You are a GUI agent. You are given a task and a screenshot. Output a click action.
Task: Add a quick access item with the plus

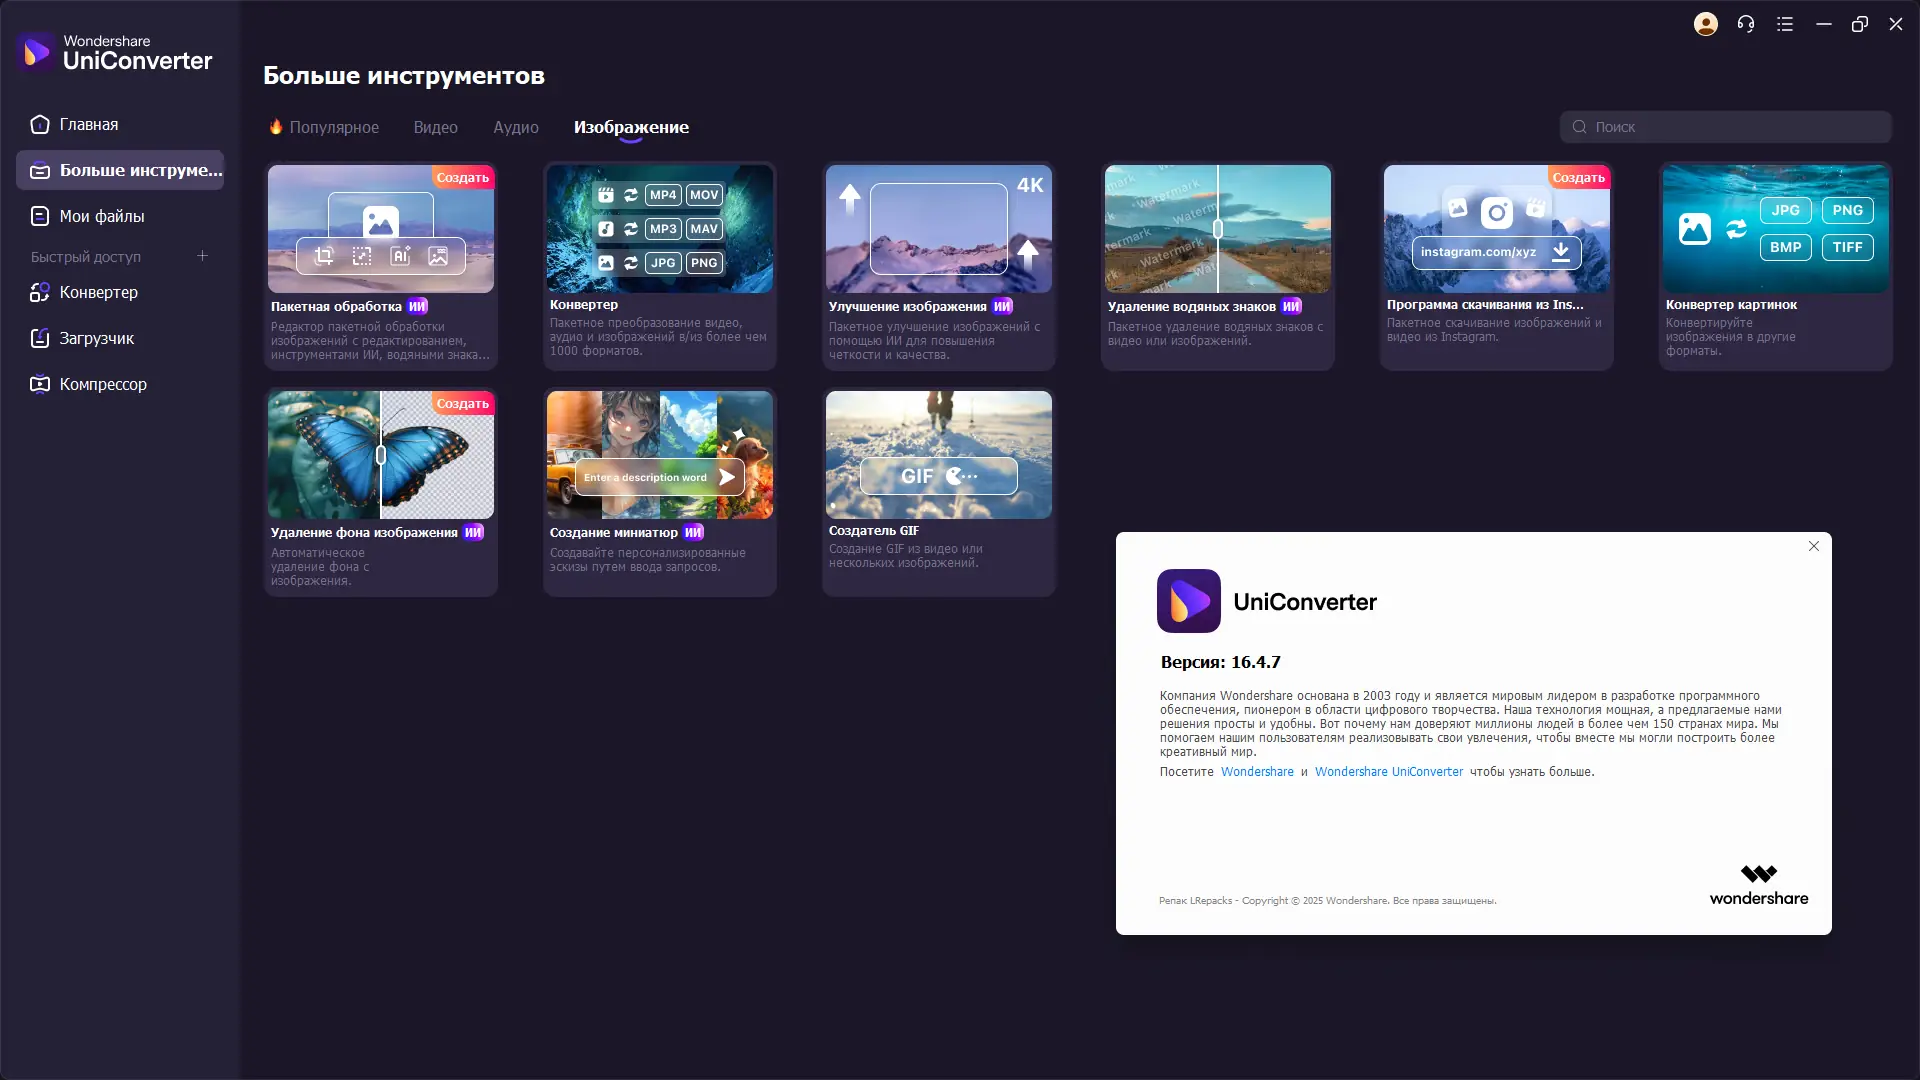pyautogui.click(x=202, y=256)
